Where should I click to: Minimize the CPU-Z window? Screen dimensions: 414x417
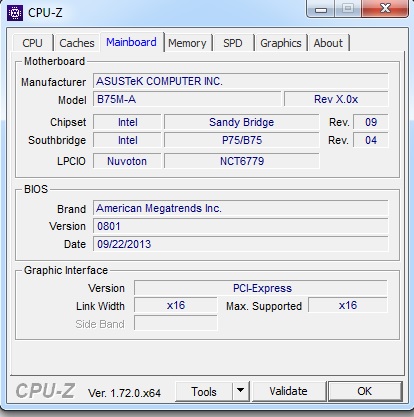coord(321,9)
